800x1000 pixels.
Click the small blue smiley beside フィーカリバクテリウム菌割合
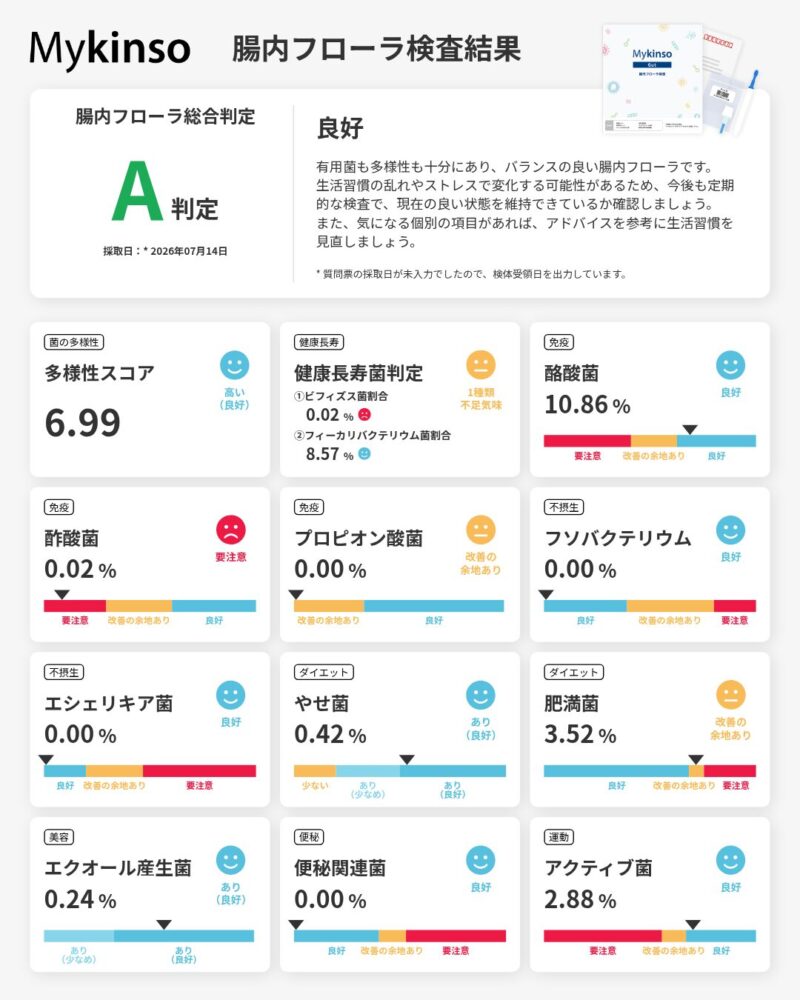pyautogui.click(x=364, y=453)
